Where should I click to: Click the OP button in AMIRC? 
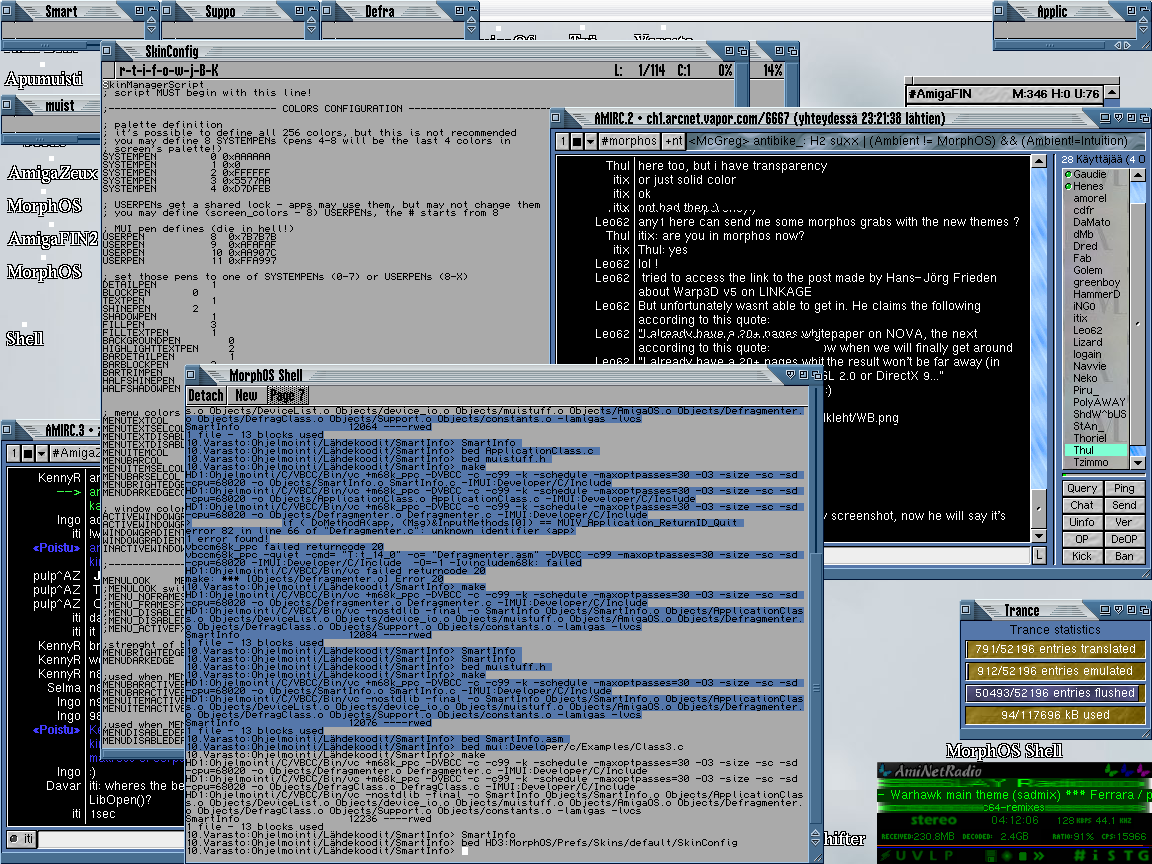[1081, 539]
